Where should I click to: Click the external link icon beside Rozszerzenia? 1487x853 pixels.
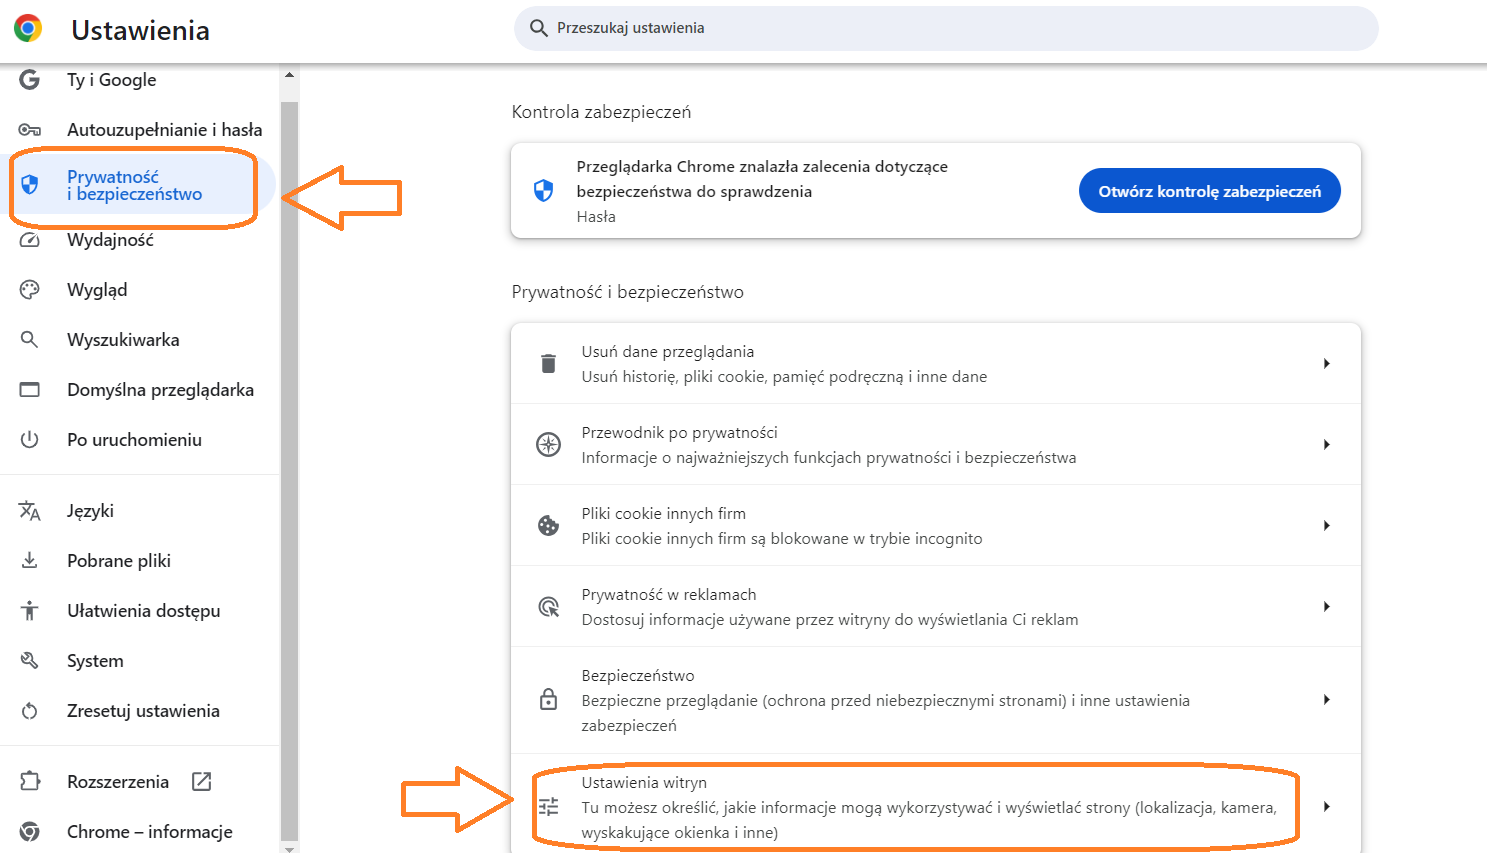202,782
